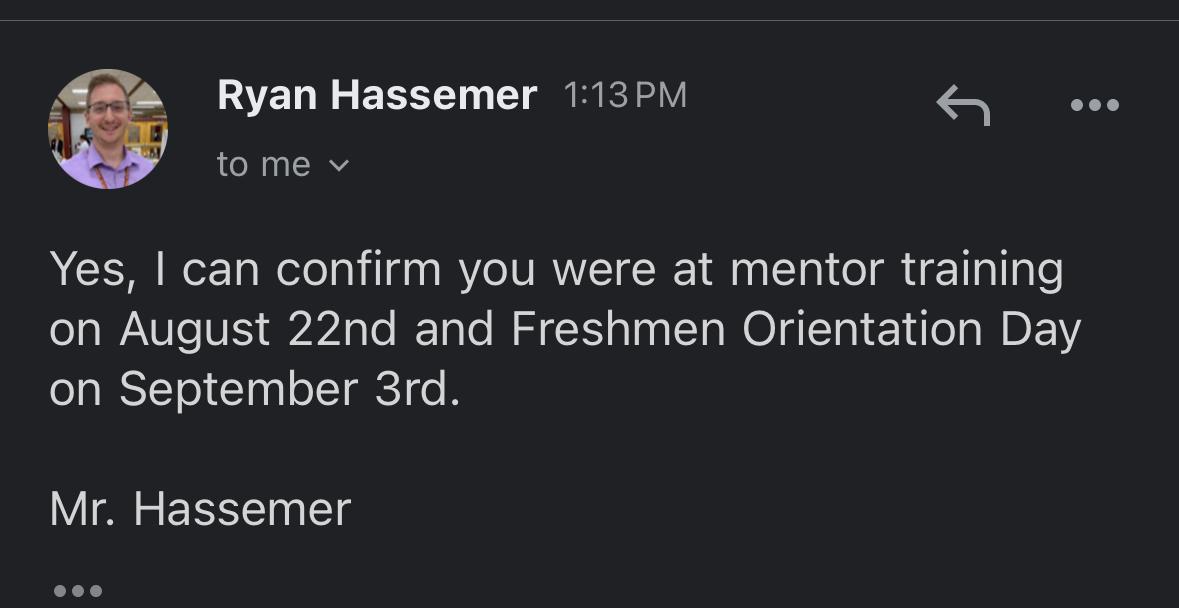1179x608 pixels.
Task: Click the word "Ryan" in sender name
Action: tap(267, 96)
